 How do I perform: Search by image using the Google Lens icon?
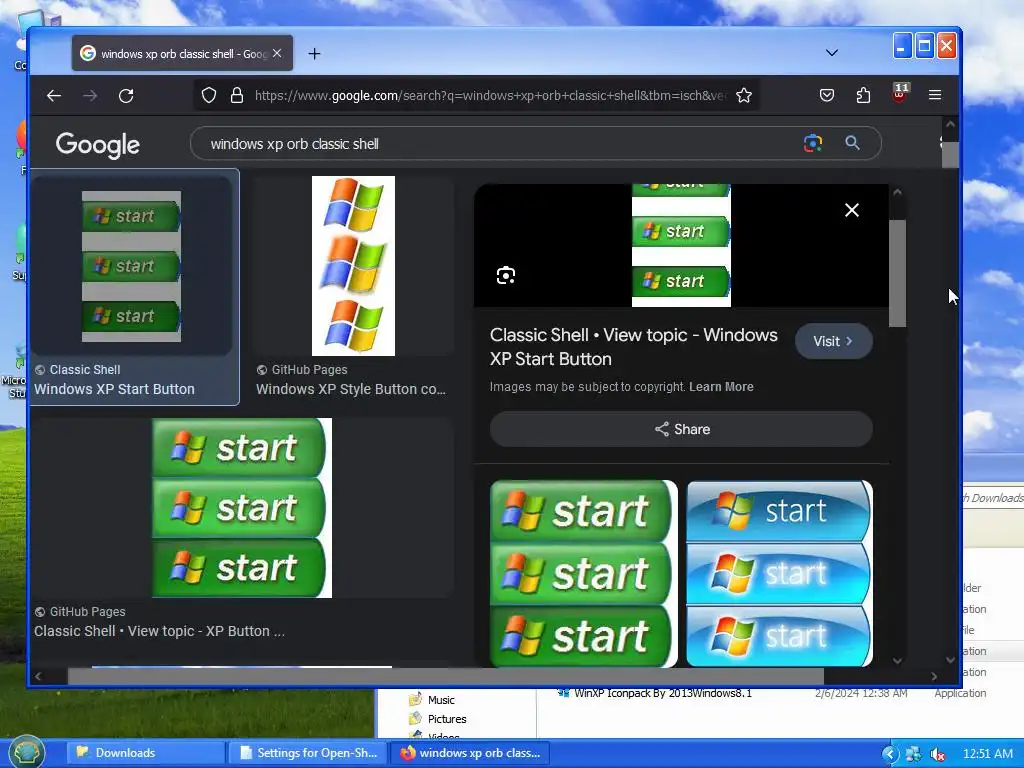coord(812,143)
